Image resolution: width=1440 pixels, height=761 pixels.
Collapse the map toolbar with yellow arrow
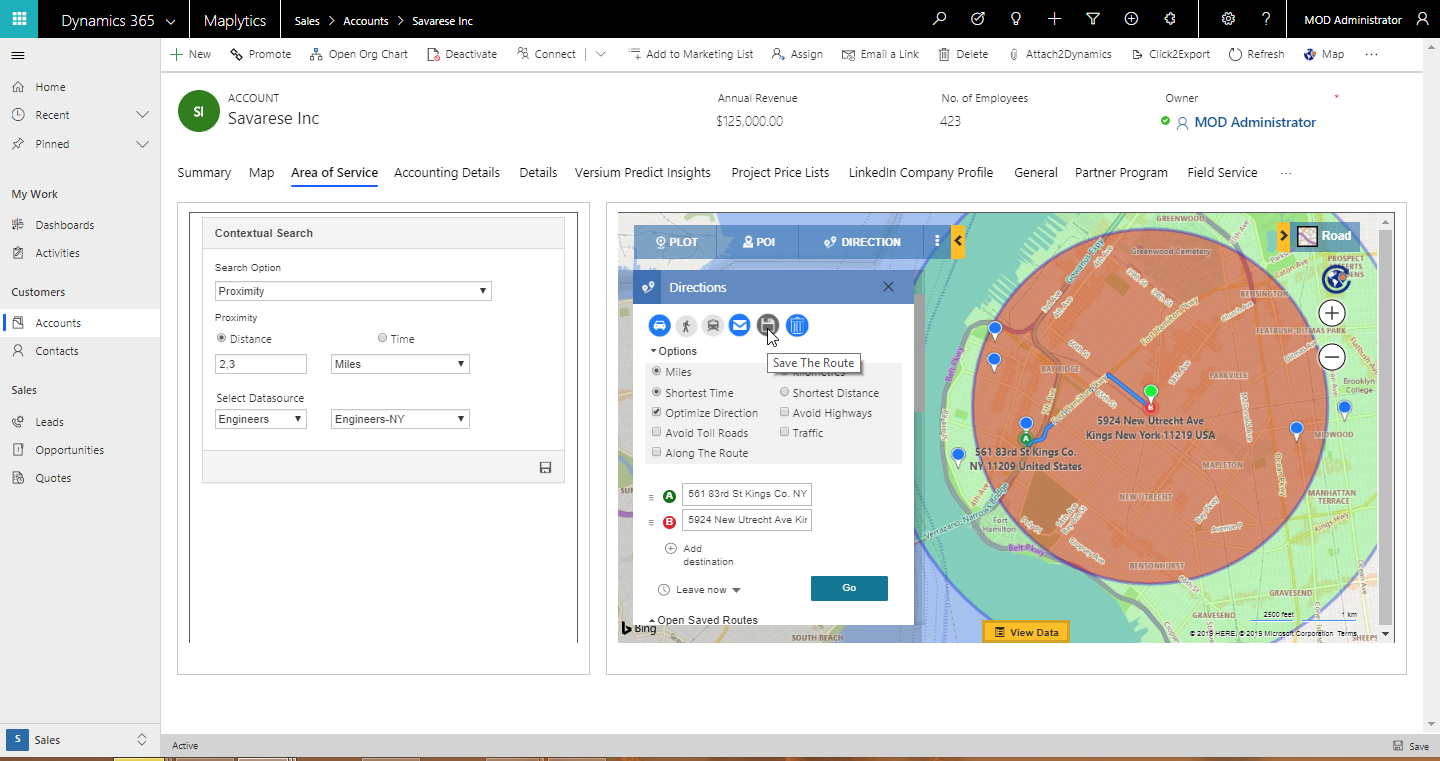click(x=958, y=241)
